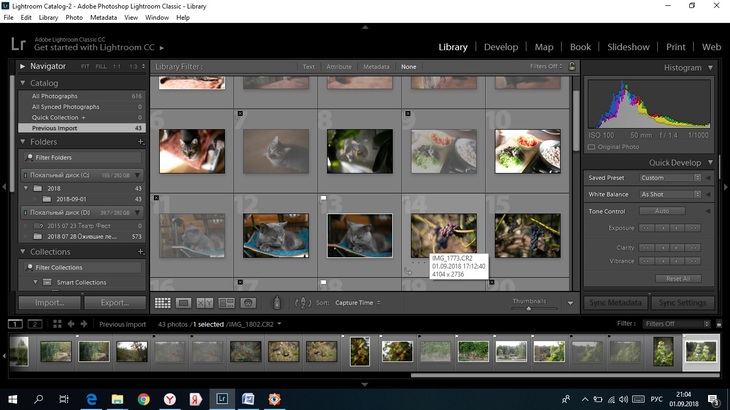Open the Yandex browser from the taskbar
This screenshot has width=730, height=410.
click(169, 399)
